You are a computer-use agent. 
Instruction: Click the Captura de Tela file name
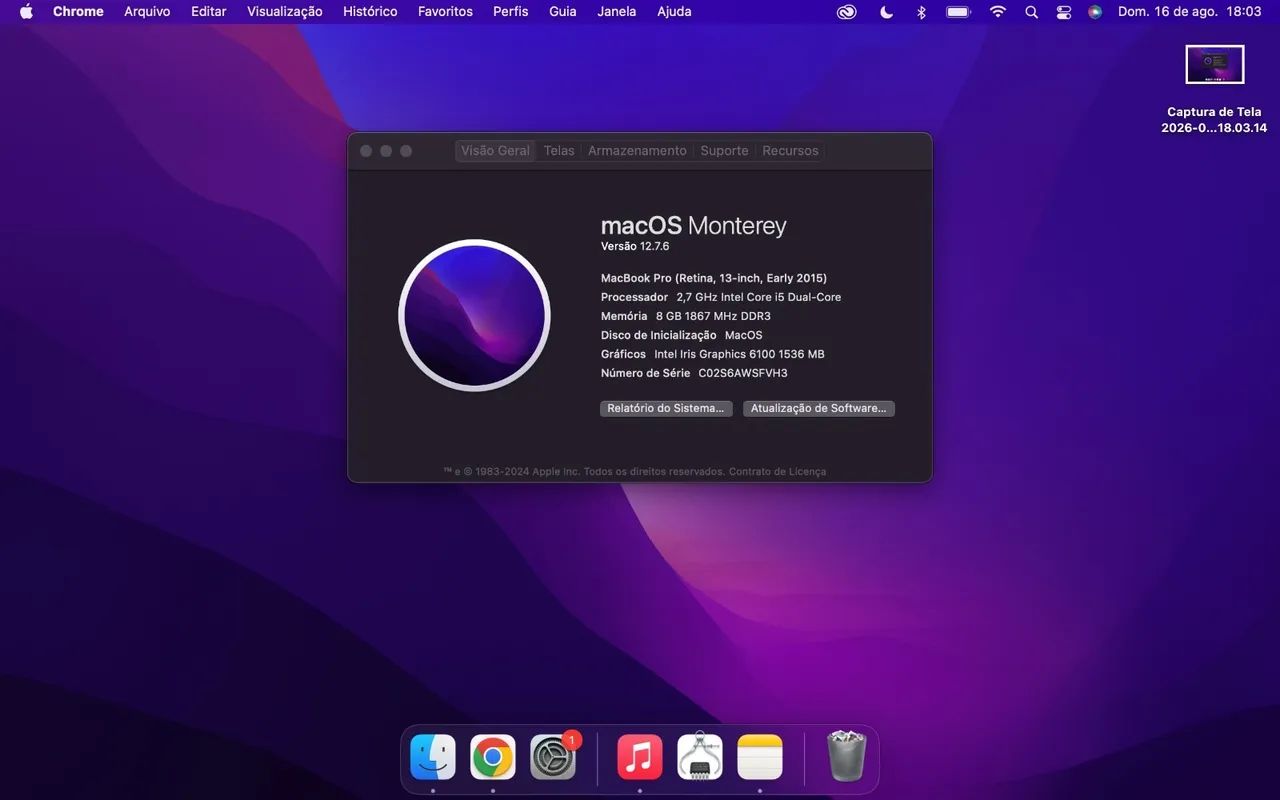[1214, 120]
